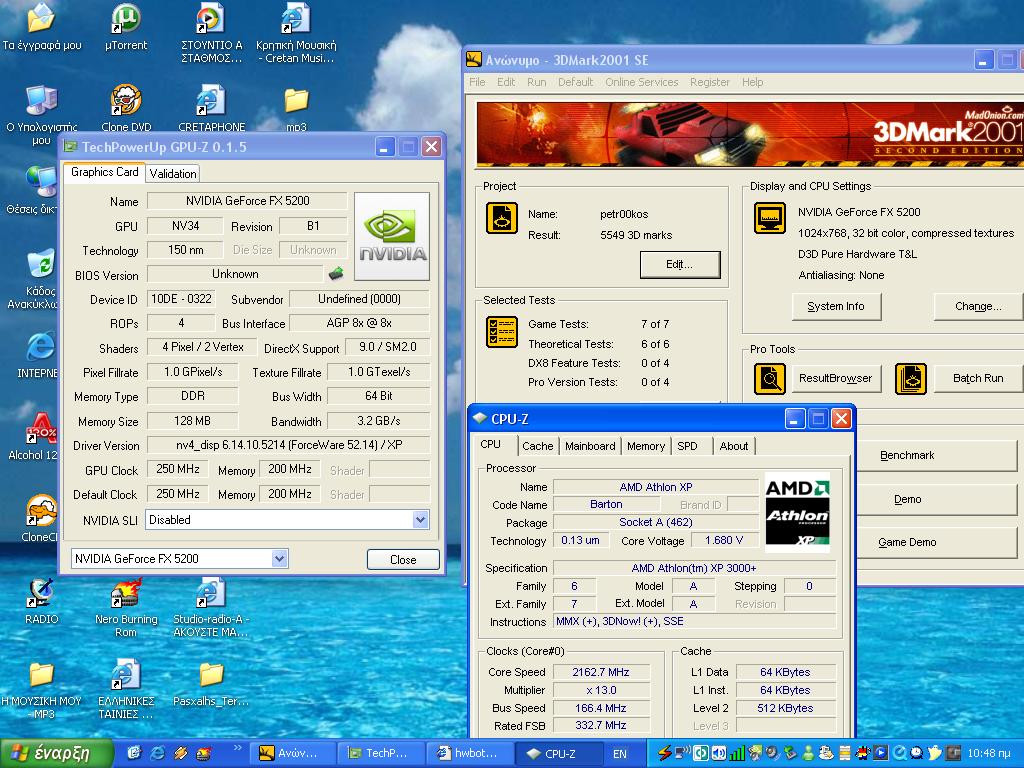Click the NVIDIA logo in GPU-Z
The width and height of the screenshot is (1024, 768).
coord(392,236)
